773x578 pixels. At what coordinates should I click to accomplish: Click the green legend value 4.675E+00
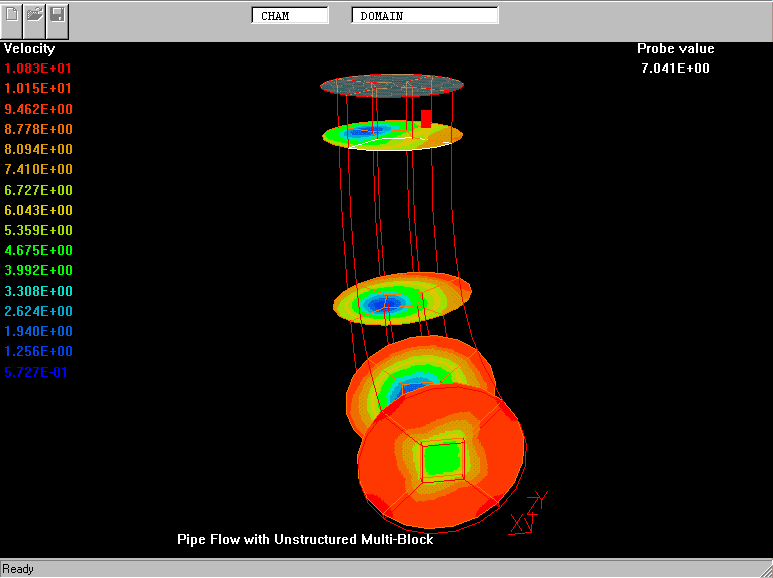point(38,250)
